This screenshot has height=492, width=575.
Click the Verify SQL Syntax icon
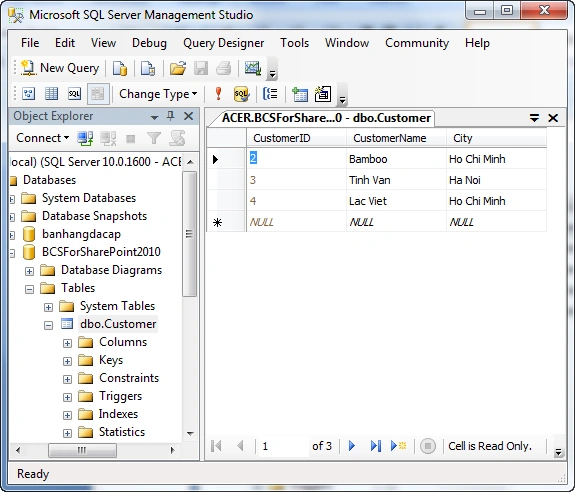[x=241, y=94]
